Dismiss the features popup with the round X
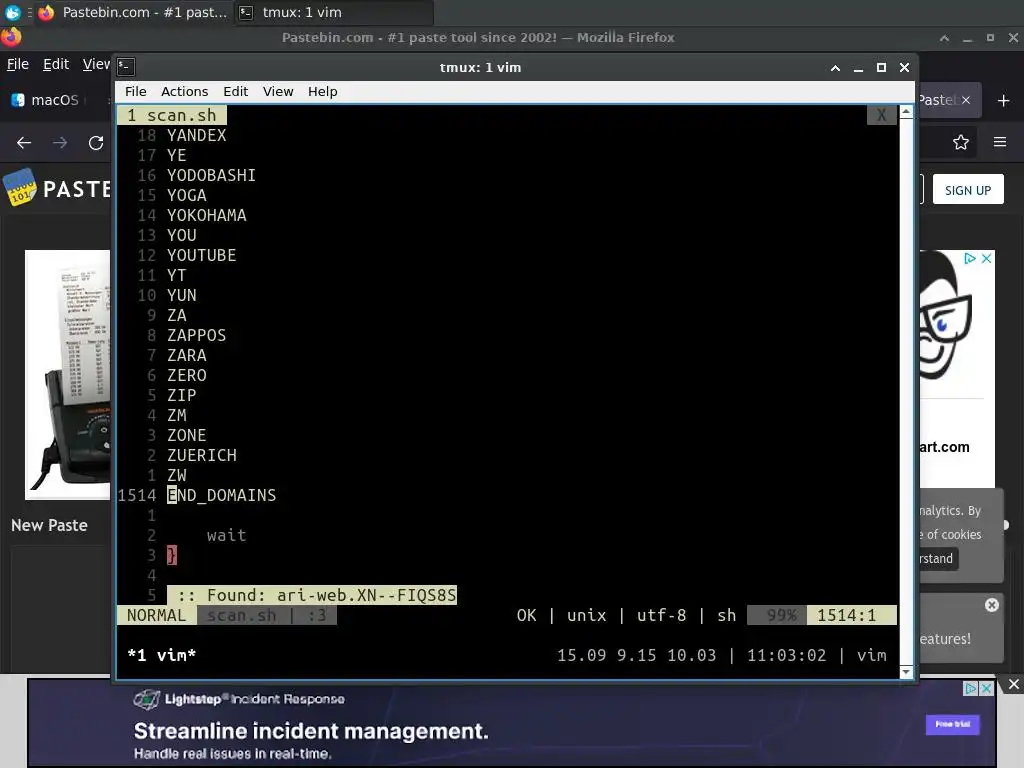Image resolution: width=1024 pixels, height=768 pixels. click(x=991, y=605)
